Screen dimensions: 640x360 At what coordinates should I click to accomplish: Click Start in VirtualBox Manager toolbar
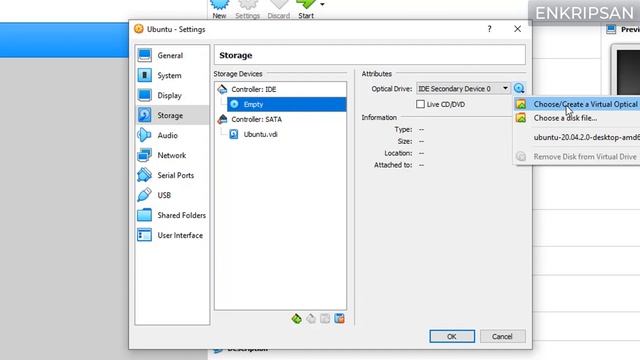pyautogui.click(x=306, y=9)
